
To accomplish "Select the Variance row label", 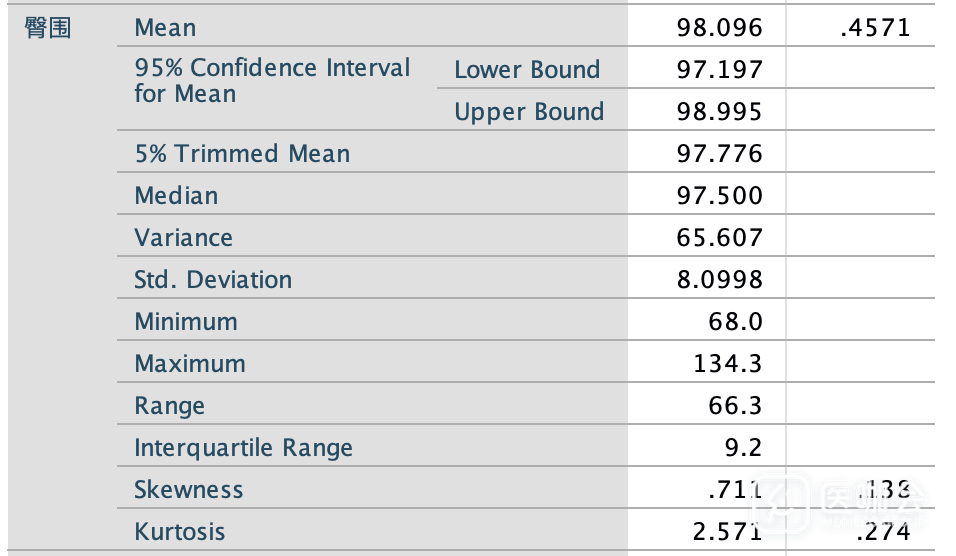I will click(x=183, y=238).
